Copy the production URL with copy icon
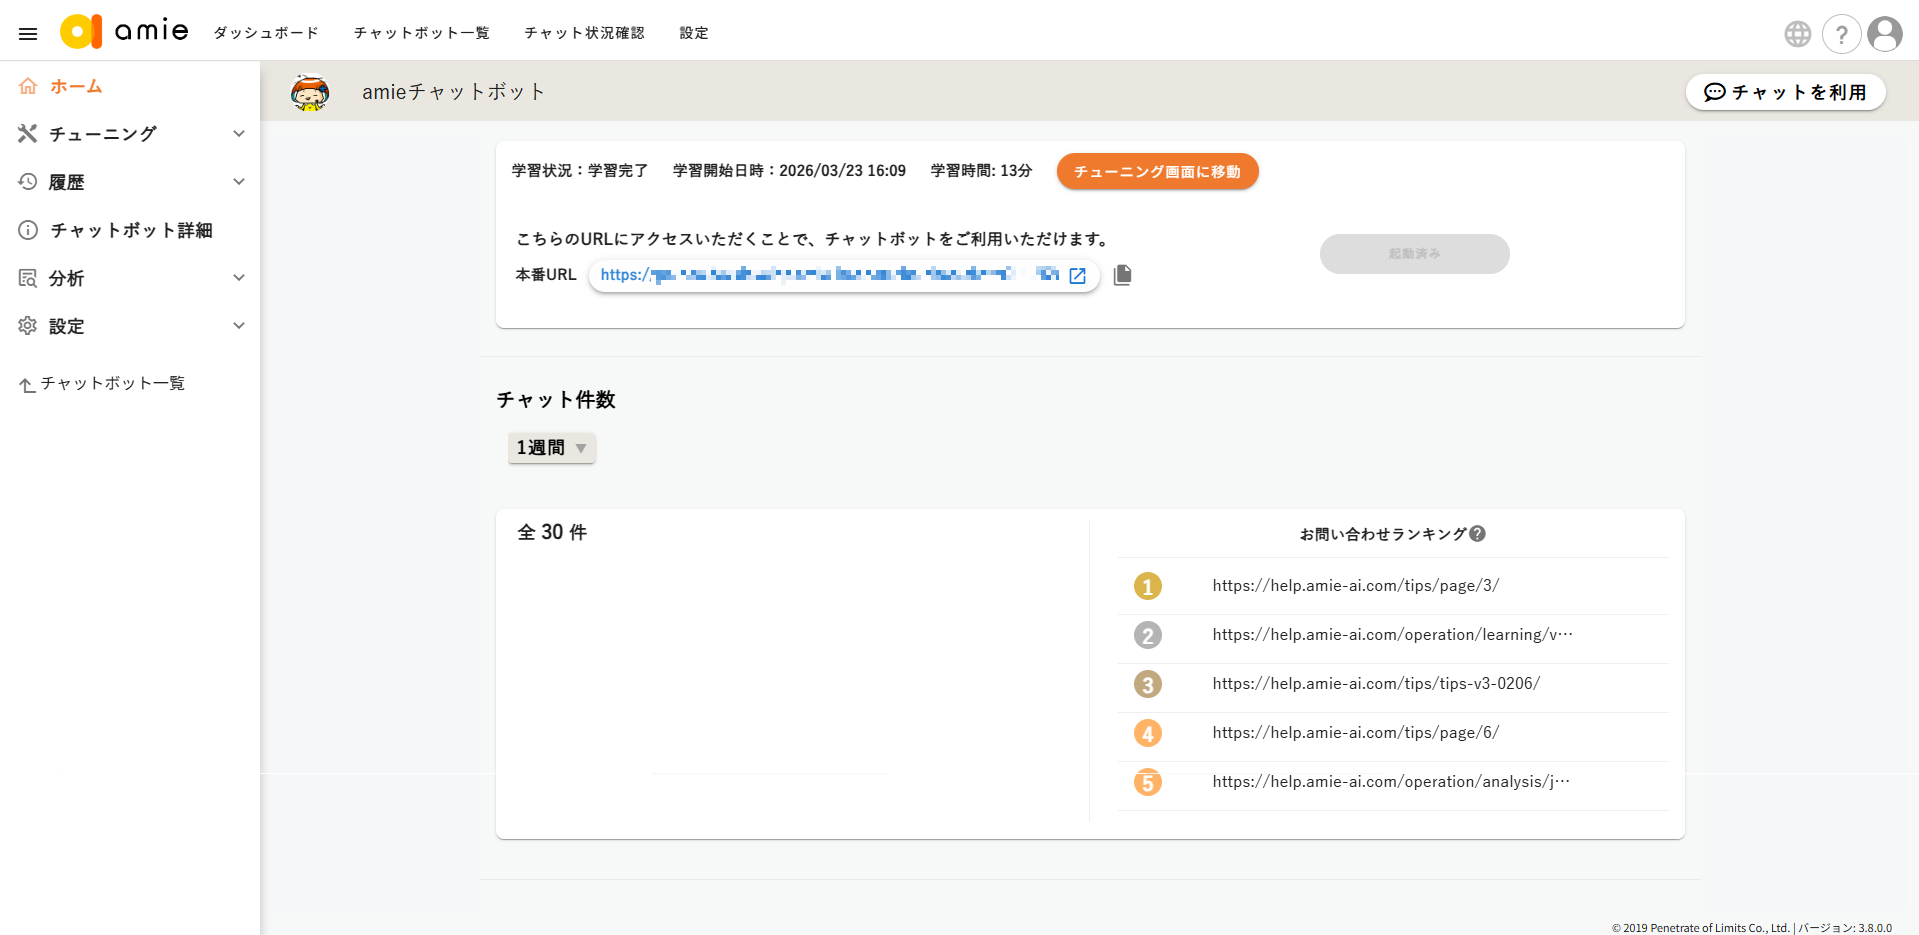This screenshot has width=1919, height=935. coord(1122,275)
